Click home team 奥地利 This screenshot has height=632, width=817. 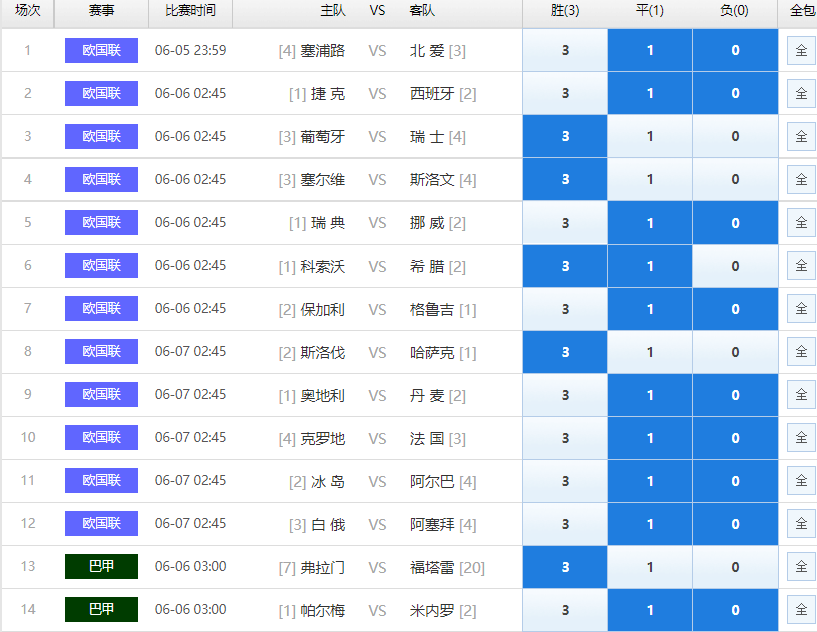323,396
